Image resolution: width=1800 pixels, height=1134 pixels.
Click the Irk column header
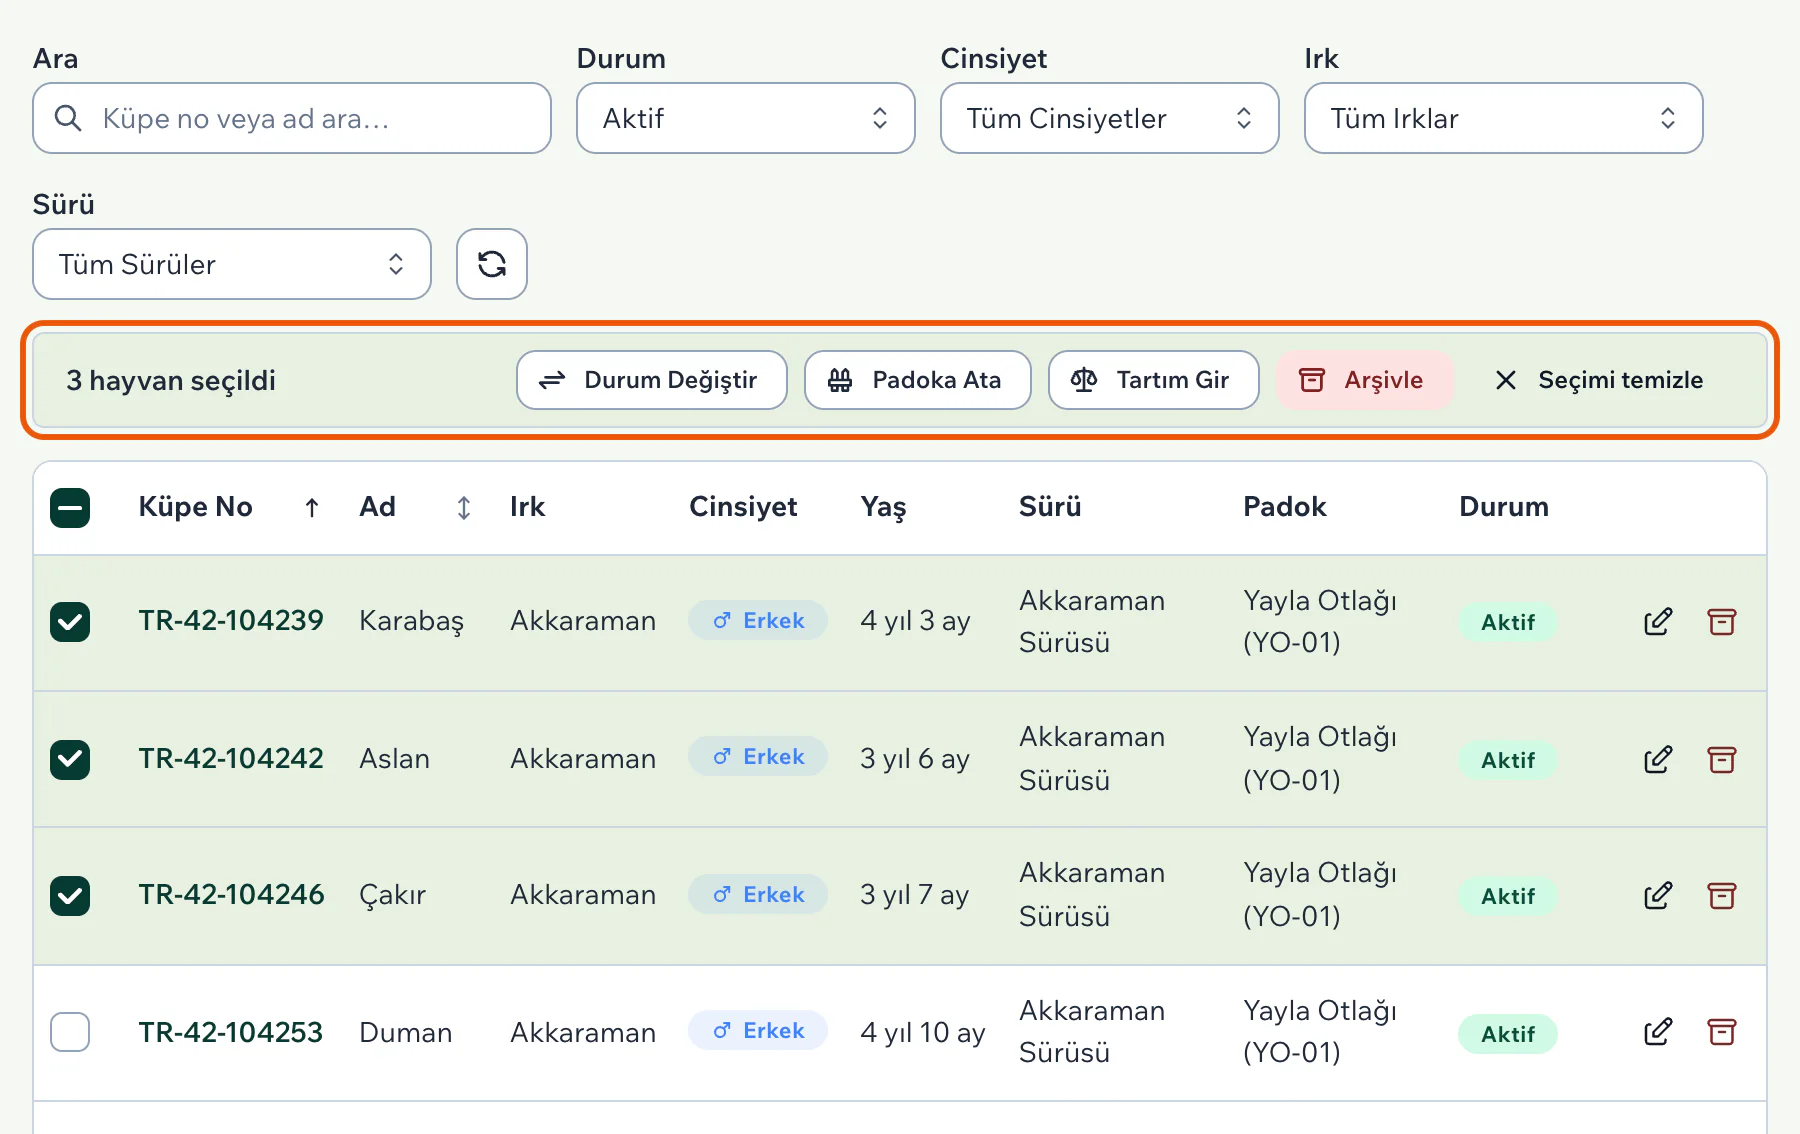pos(528,507)
